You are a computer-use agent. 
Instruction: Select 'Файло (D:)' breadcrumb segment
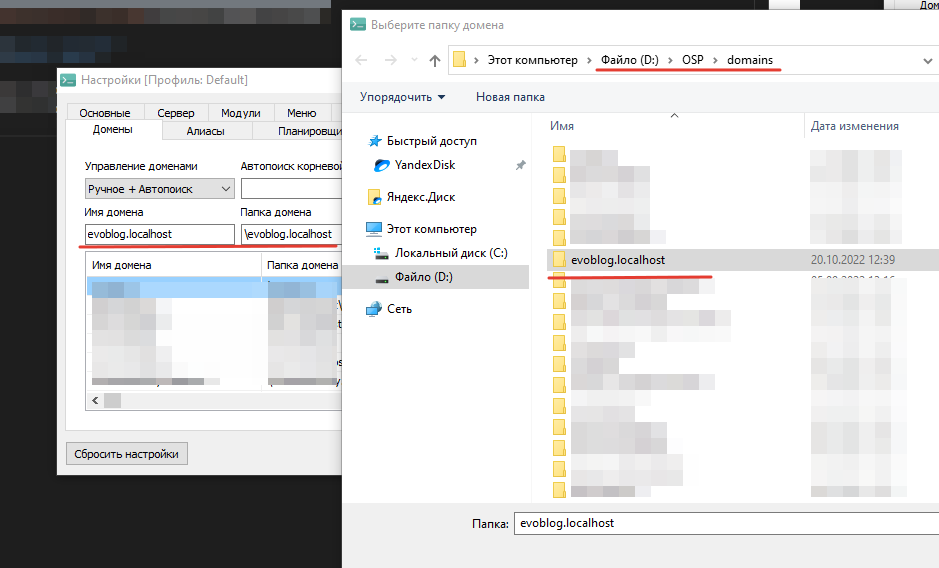[629, 60]
